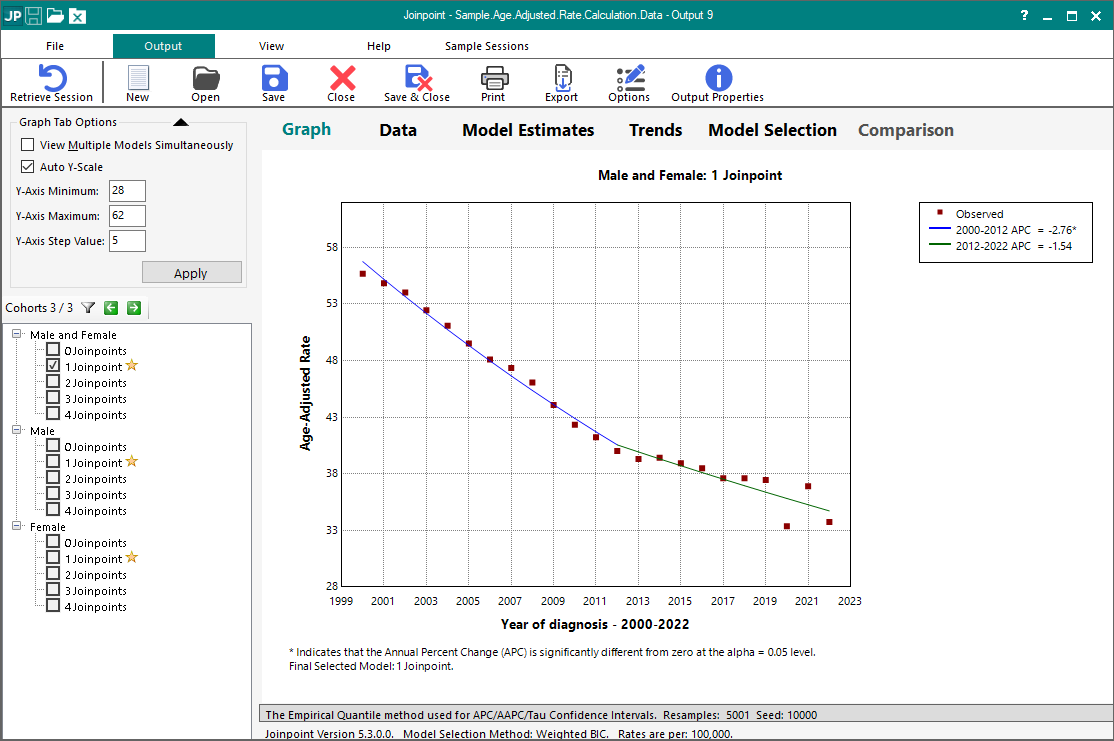Image resolution: width=1114 pixels, height=741 pixels.
Task: Click the Y-Axis Maximum input field
Action: 127,216
